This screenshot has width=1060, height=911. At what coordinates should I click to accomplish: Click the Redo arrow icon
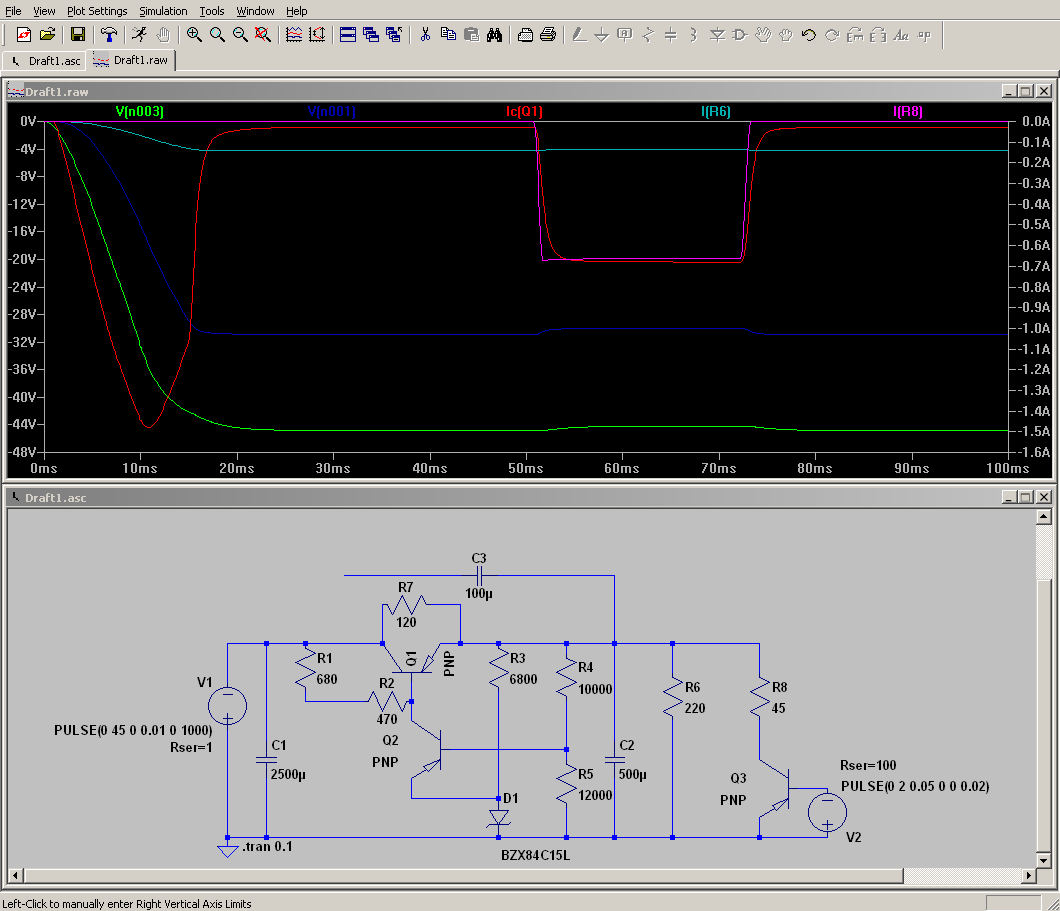coord(832,34)
